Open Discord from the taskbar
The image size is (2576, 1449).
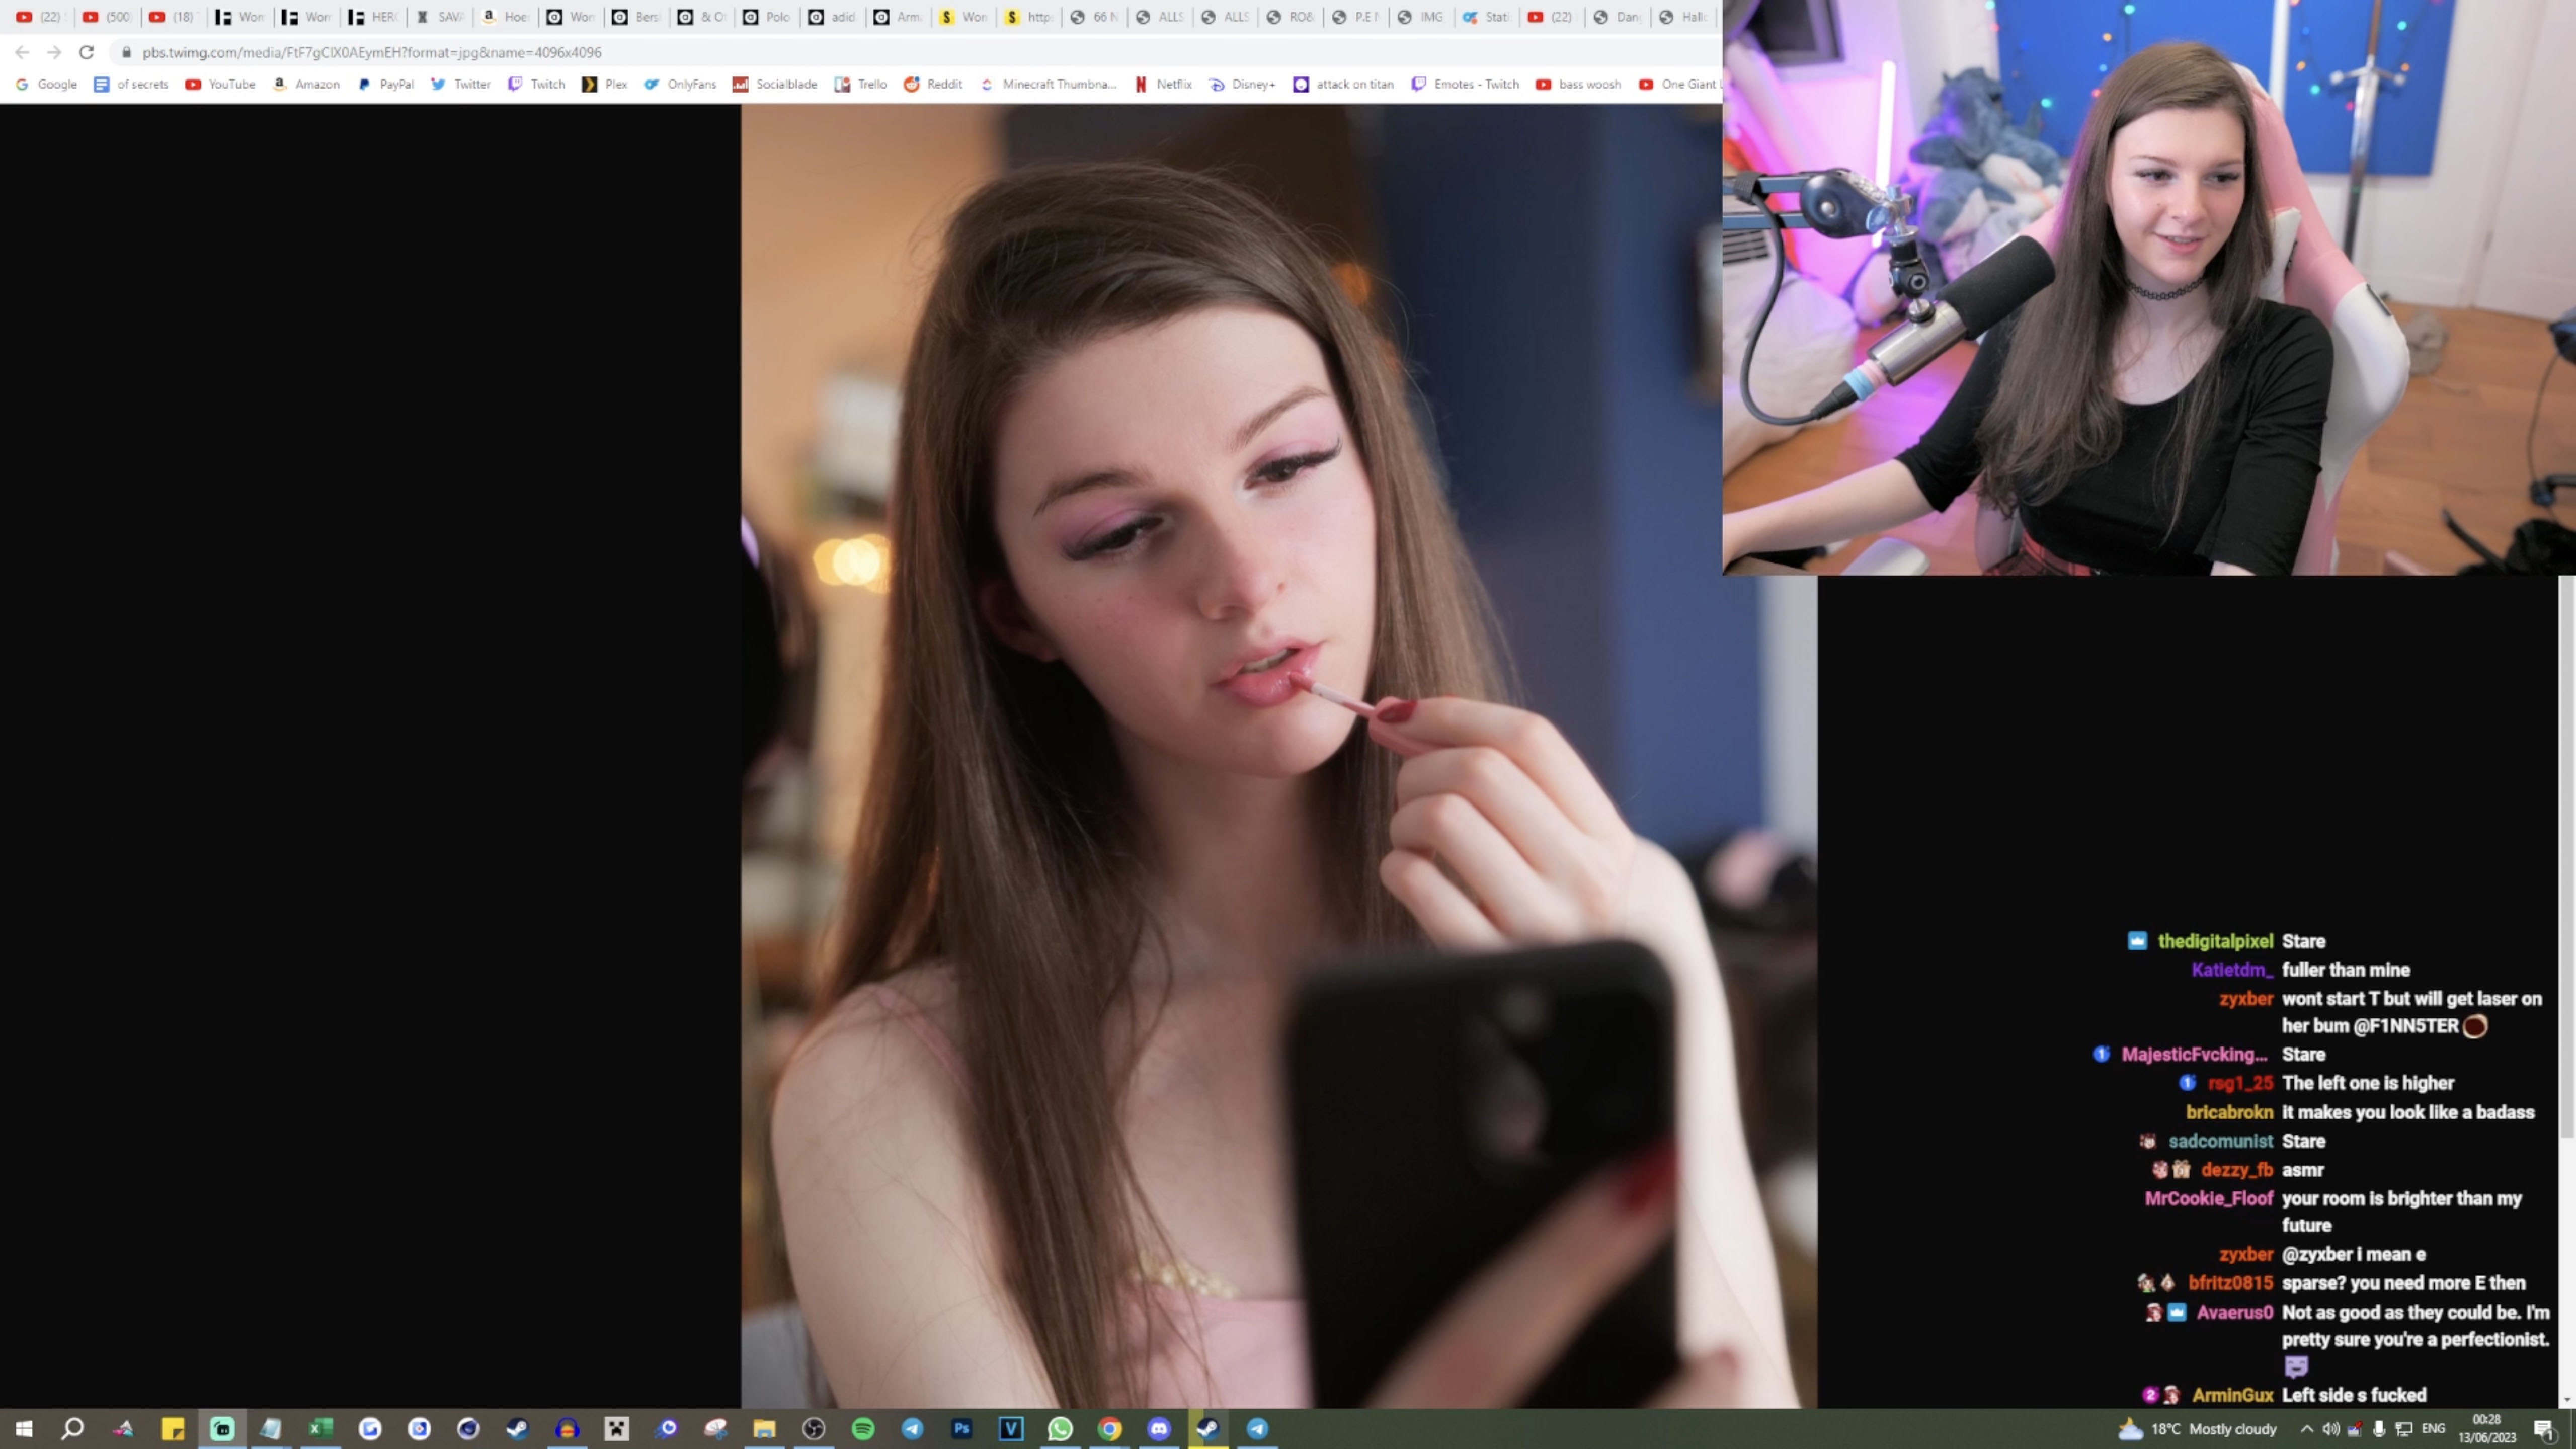click(x=1158, y=1428)
